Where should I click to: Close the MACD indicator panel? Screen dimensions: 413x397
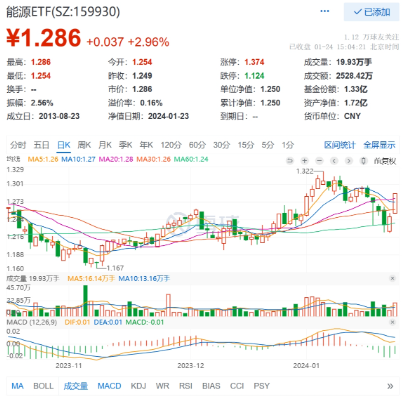coord(392,322)
